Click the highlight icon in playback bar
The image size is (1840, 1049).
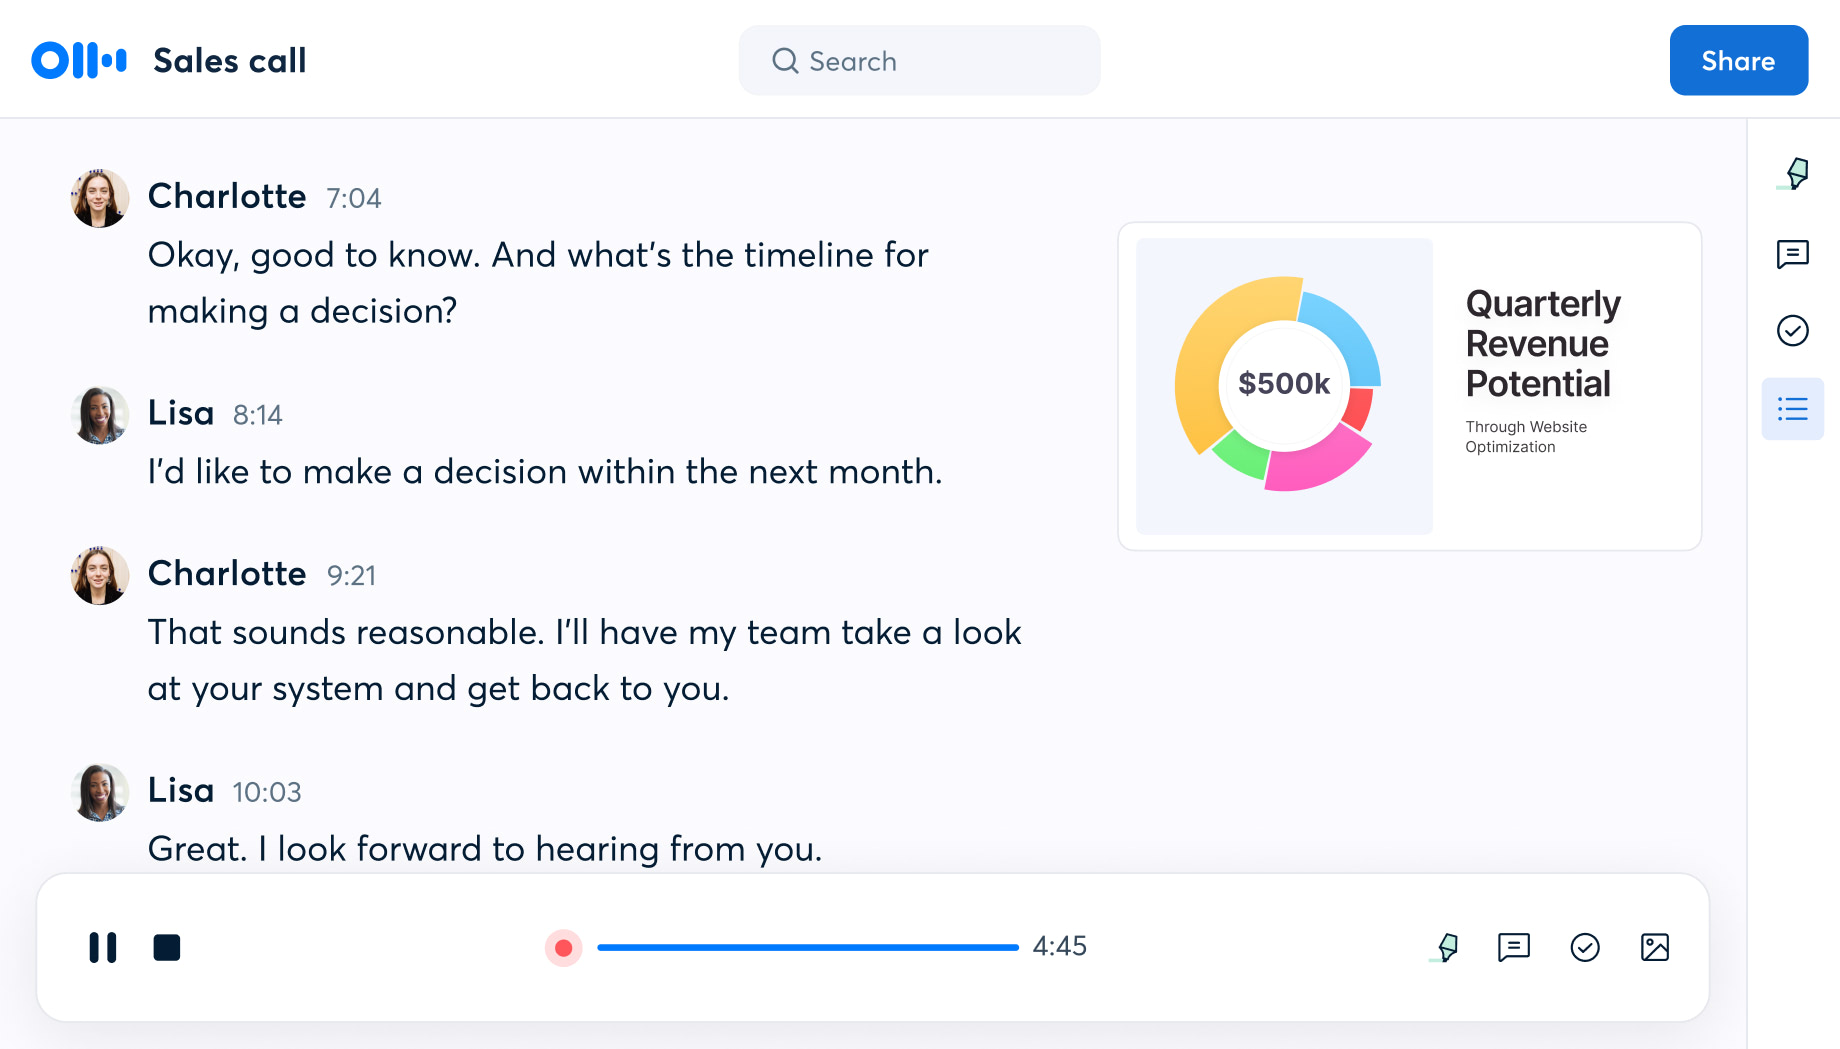click(x=1446, y=947)
